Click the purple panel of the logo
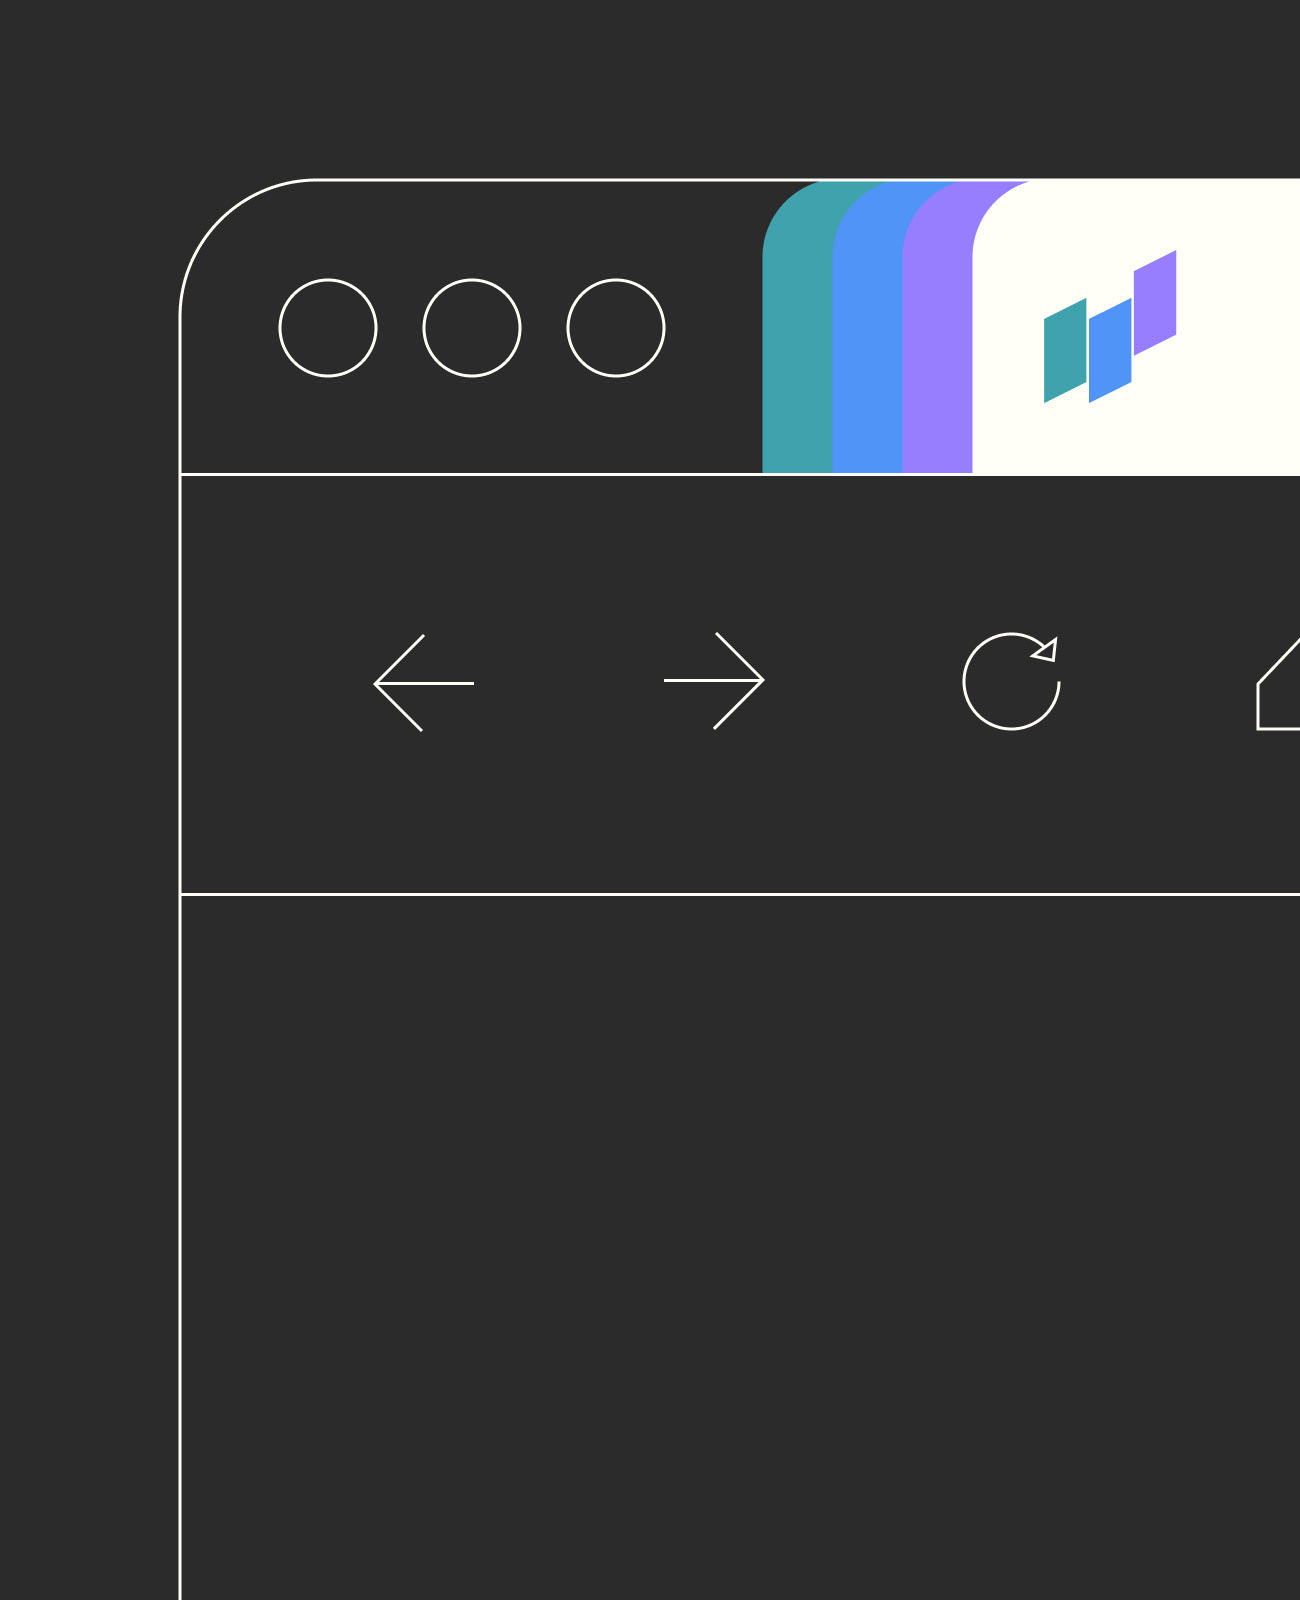Screen dimensions: 1300x1600 point(1155,303)
